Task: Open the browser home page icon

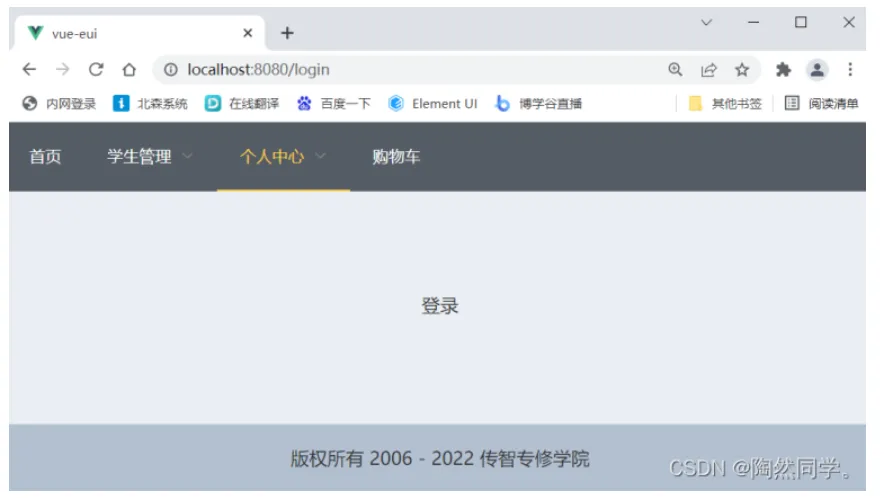Action: [129, 69]
